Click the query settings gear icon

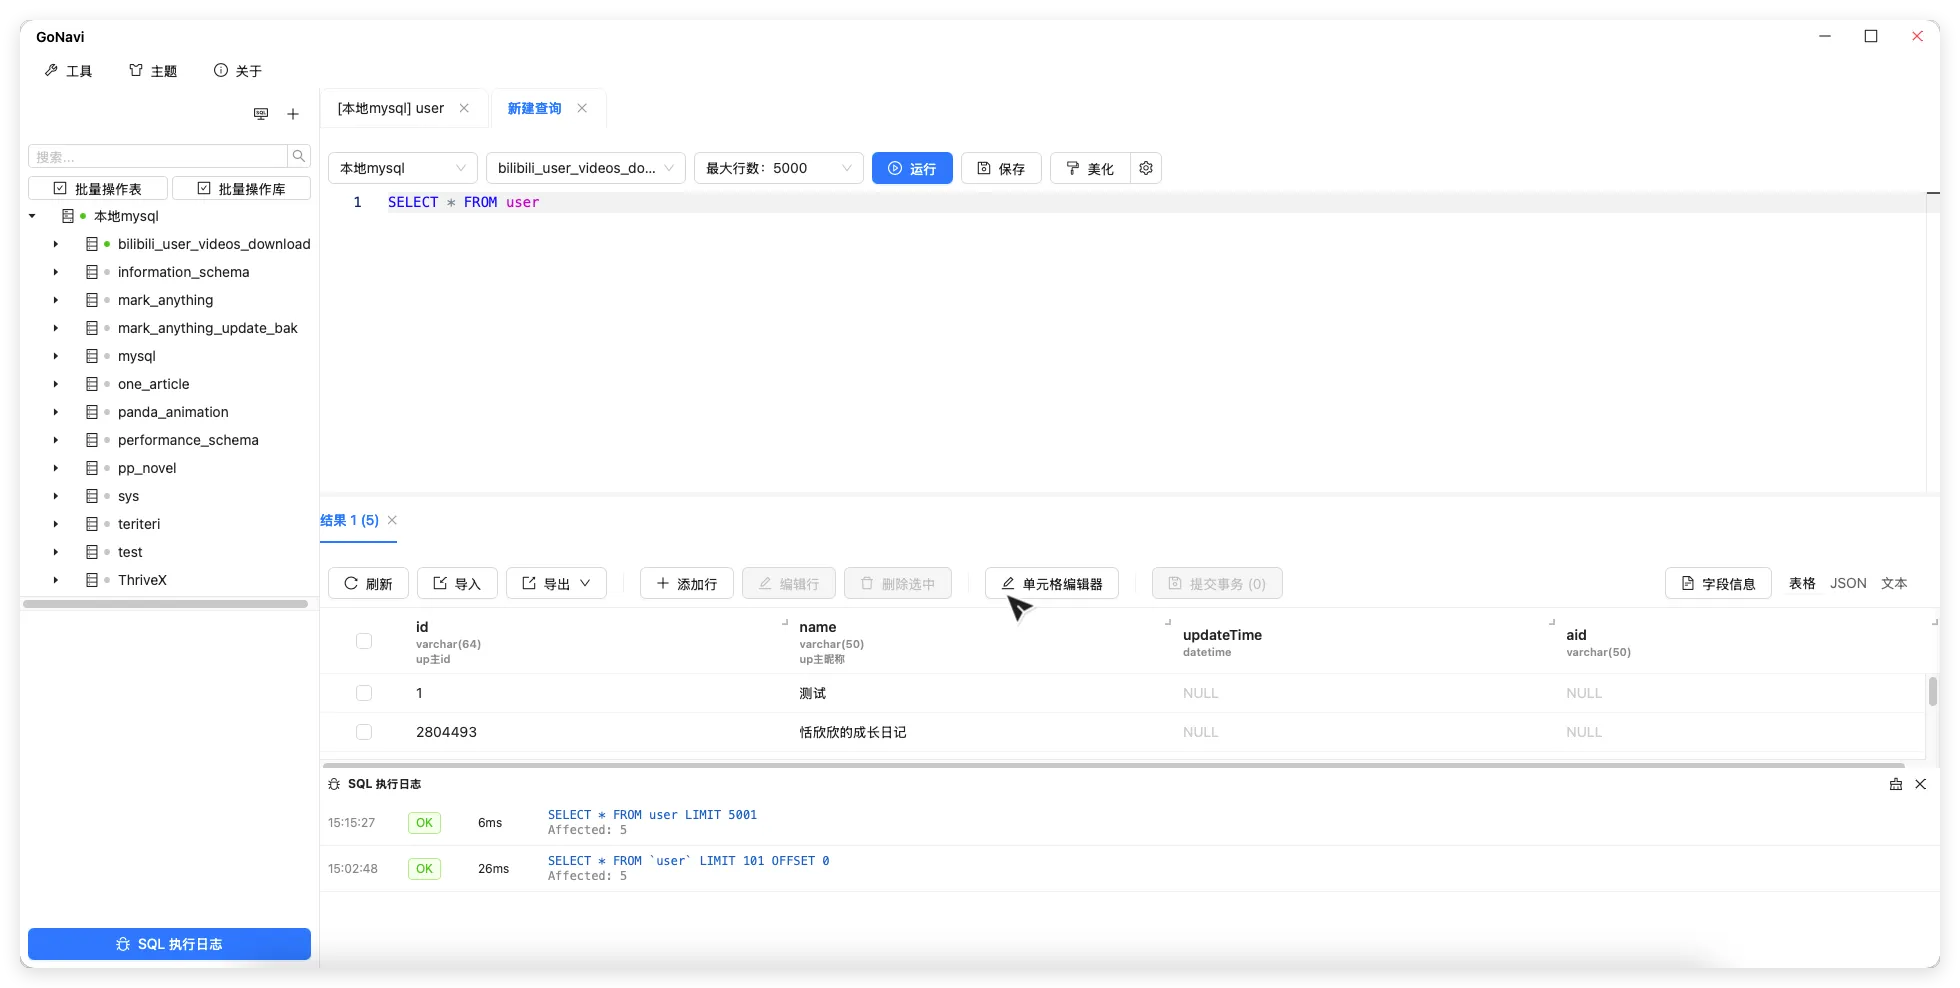[1146, 168]
